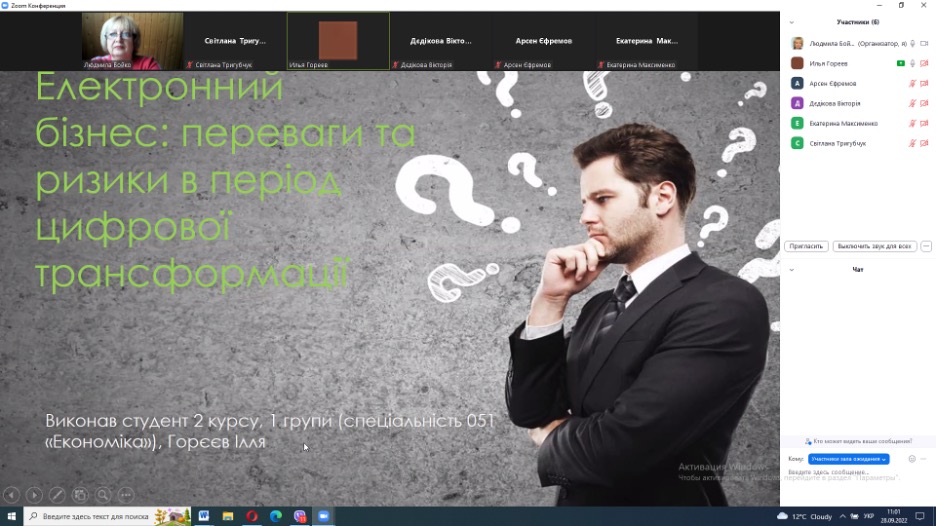Click the zoom magnifier icon on the slide
936x526 pixels.
click(x=103, y=494)
